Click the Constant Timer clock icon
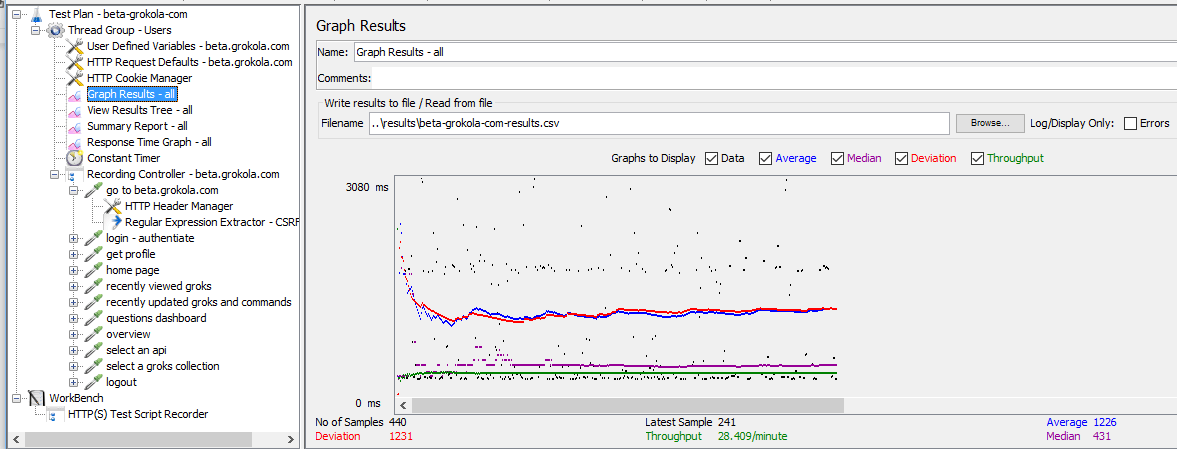Image resolution: width=1177 pixels, height=449 pixels. [75, 158]
